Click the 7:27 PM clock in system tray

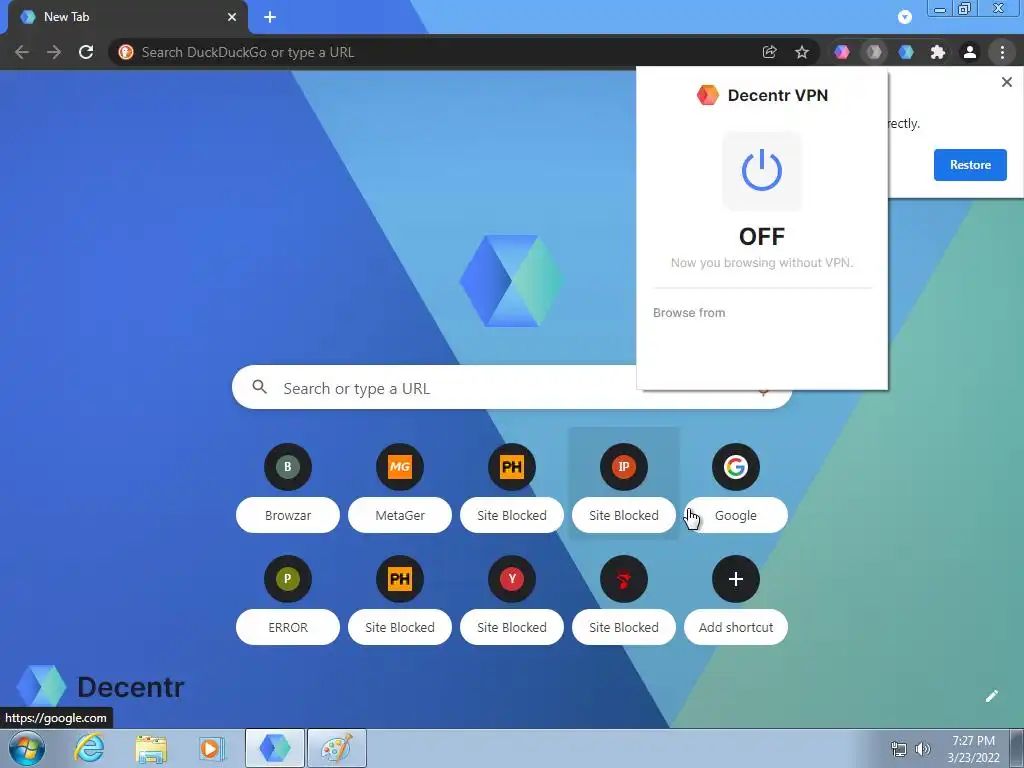973,741
